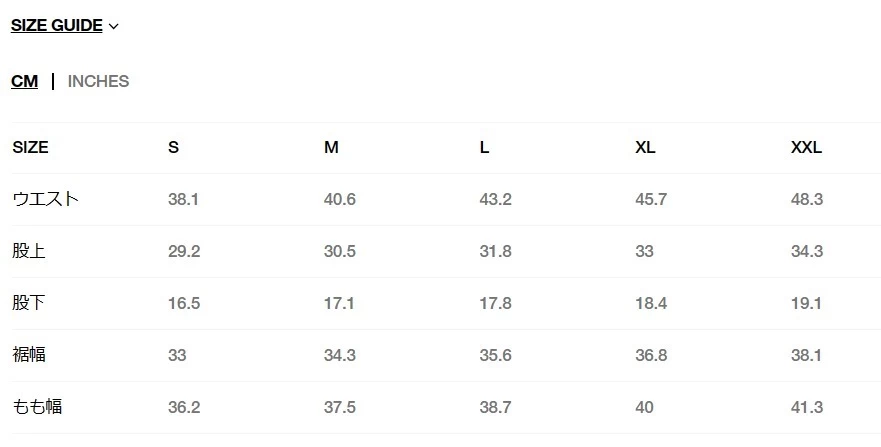Select the ウエスト row label
The width and height of the screenshot is (881, 447).
tap(45, 199)
